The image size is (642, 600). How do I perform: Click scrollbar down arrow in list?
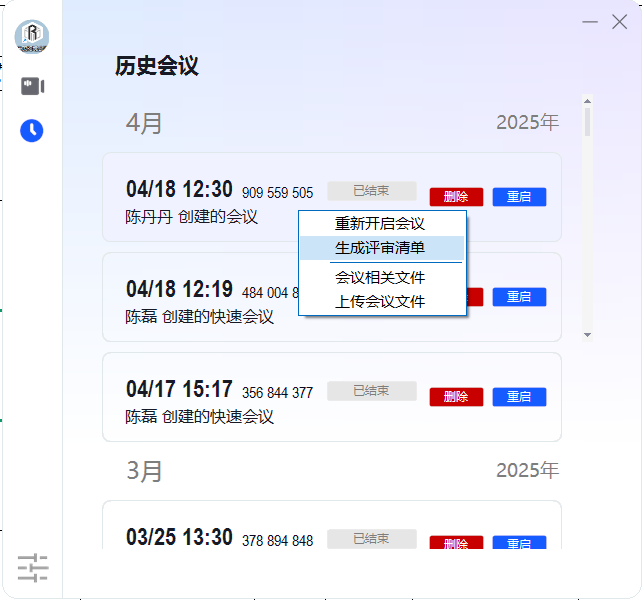pyautogui.click(x=588, y=335)
